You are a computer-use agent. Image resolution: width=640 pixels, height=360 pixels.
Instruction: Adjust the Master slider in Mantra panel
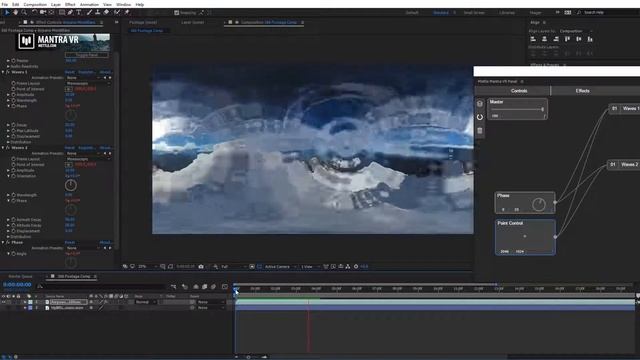coord(517,109)
